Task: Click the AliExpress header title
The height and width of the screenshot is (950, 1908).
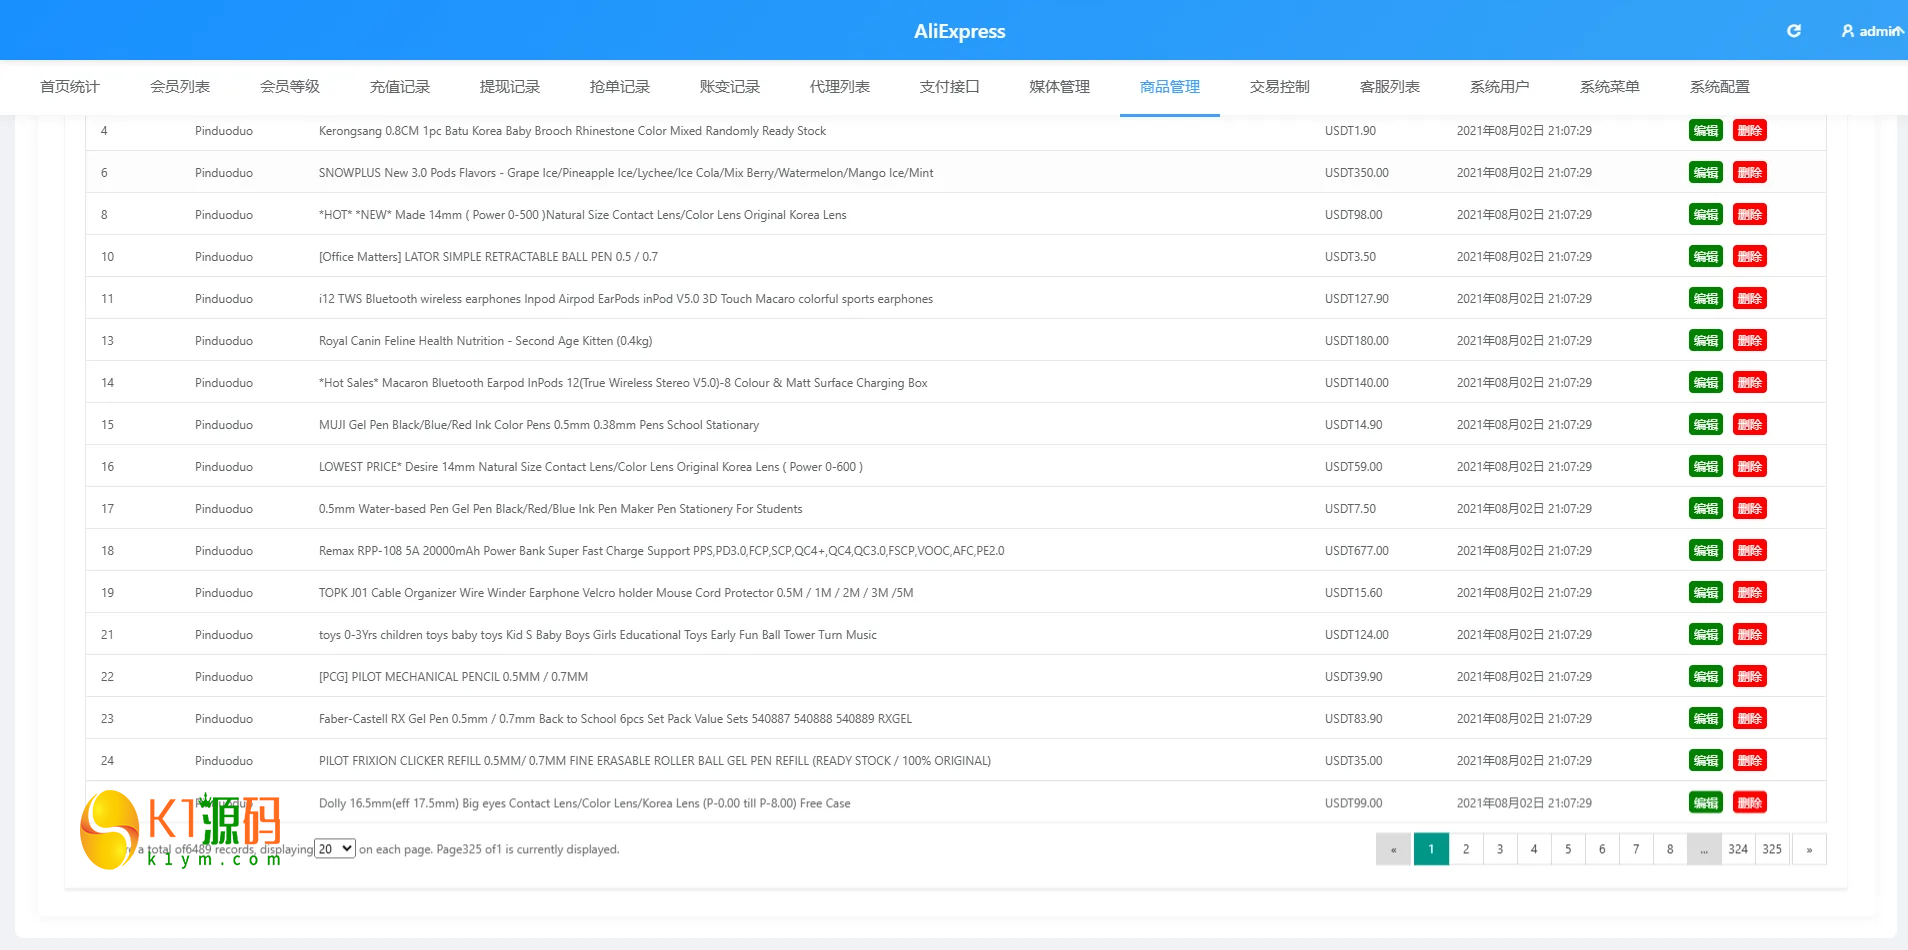Action: pos(960,31)
